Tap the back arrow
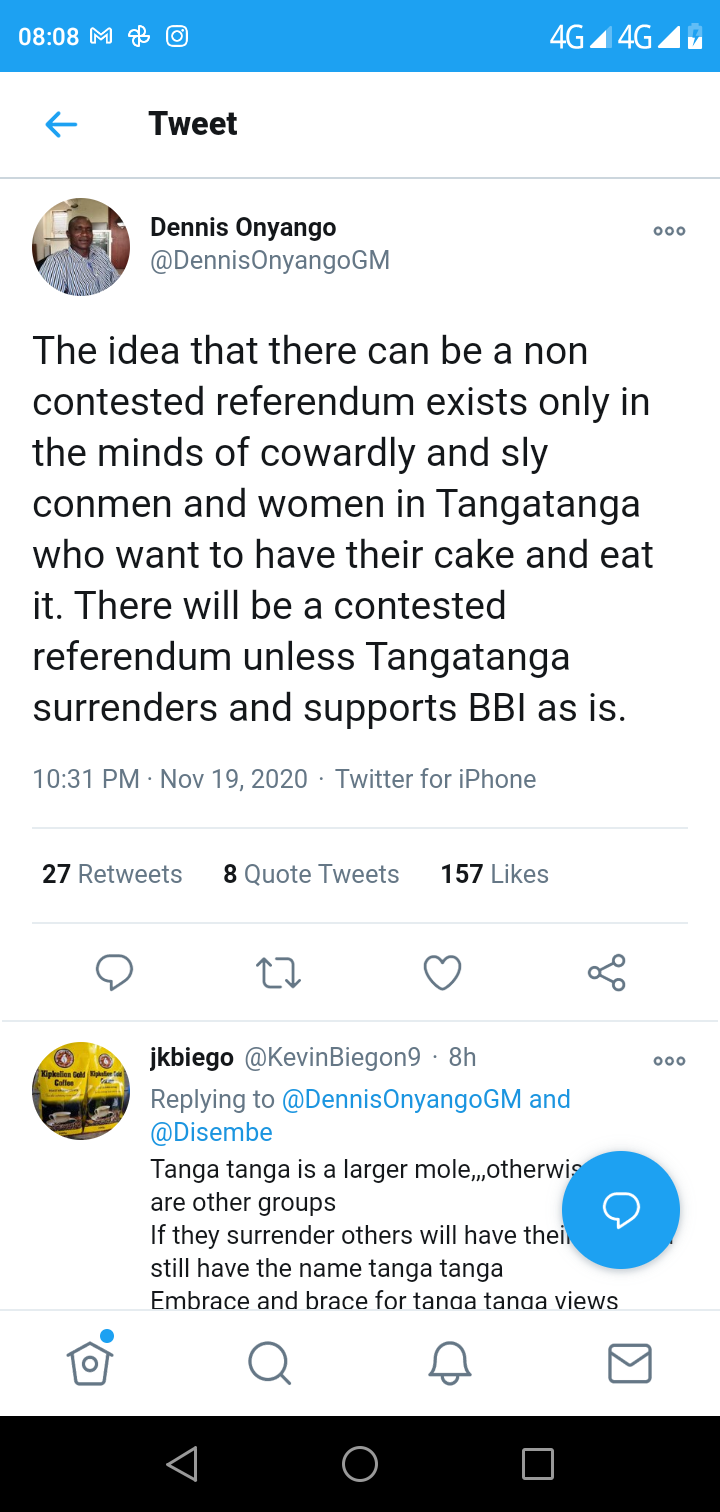Image resolution: width=720 pixels, height=1512 pixels. 61,124
